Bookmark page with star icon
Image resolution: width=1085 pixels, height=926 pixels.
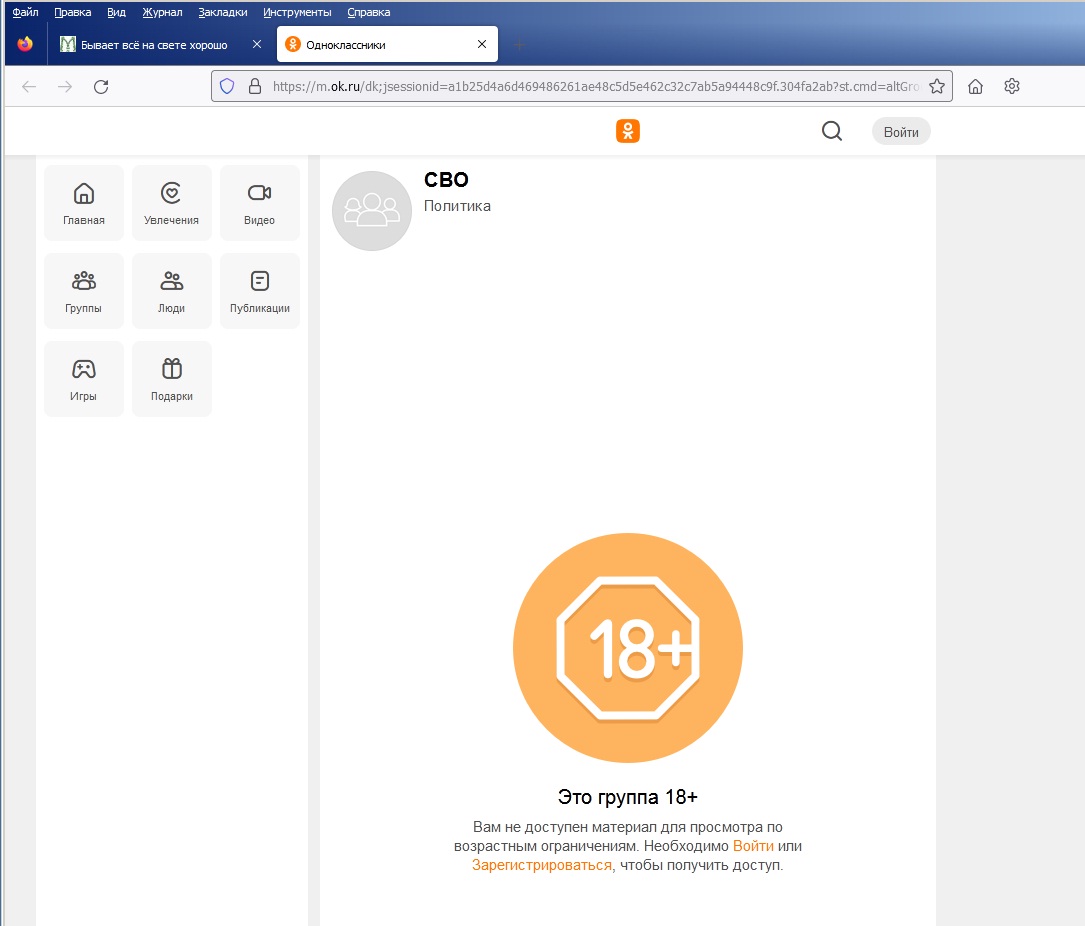[937, 87]
